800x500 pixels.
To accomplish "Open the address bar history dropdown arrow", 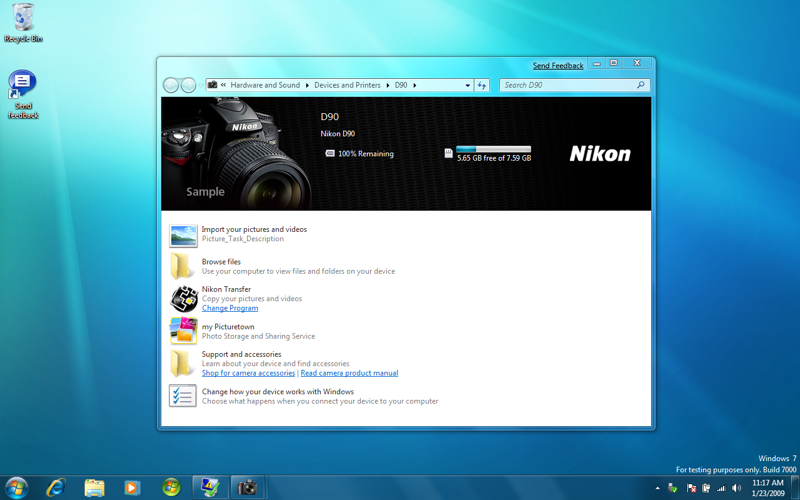I will coord(467,85).
